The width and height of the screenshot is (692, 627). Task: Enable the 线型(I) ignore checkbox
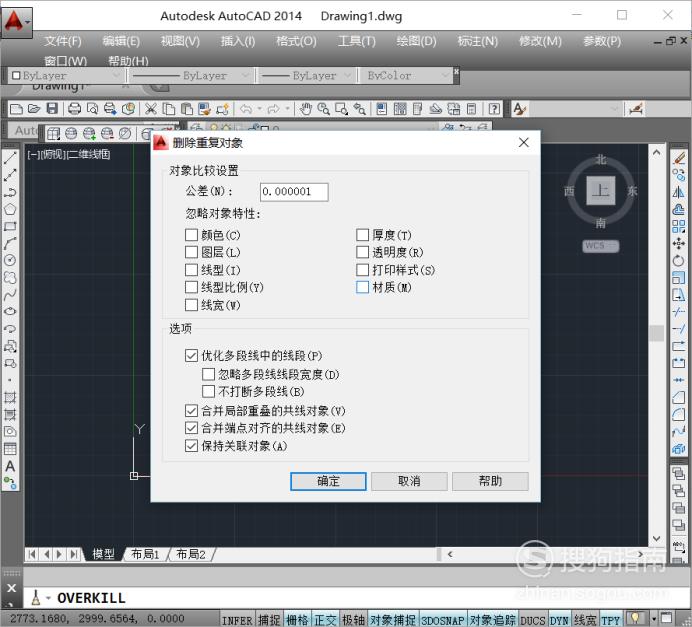coord(191,270)
